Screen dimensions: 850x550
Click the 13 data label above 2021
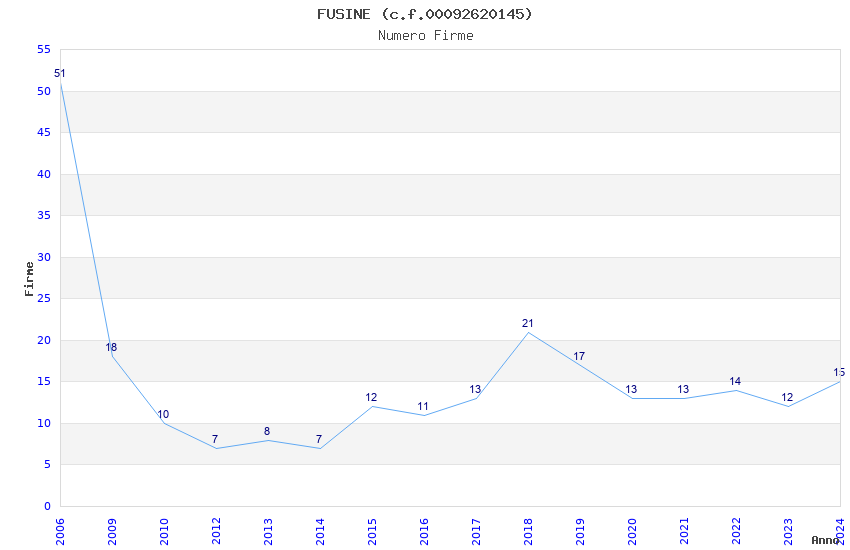point(683,390)
